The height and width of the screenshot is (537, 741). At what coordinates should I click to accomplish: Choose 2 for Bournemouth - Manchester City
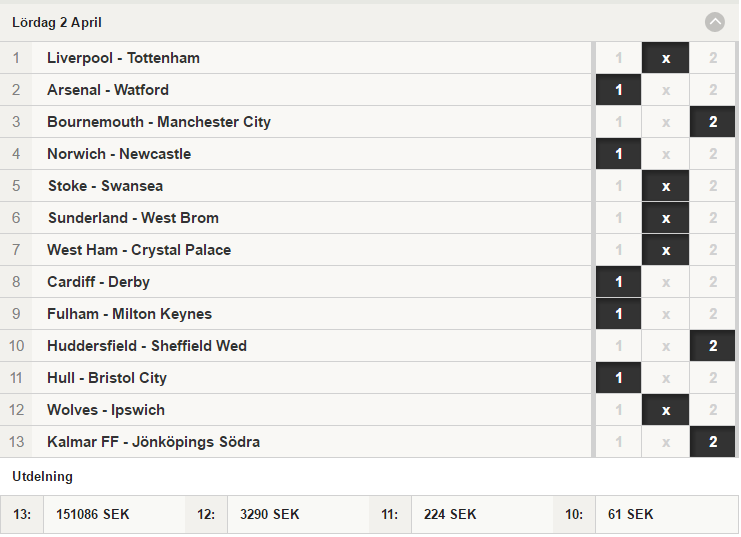click(x=712, y=122)
